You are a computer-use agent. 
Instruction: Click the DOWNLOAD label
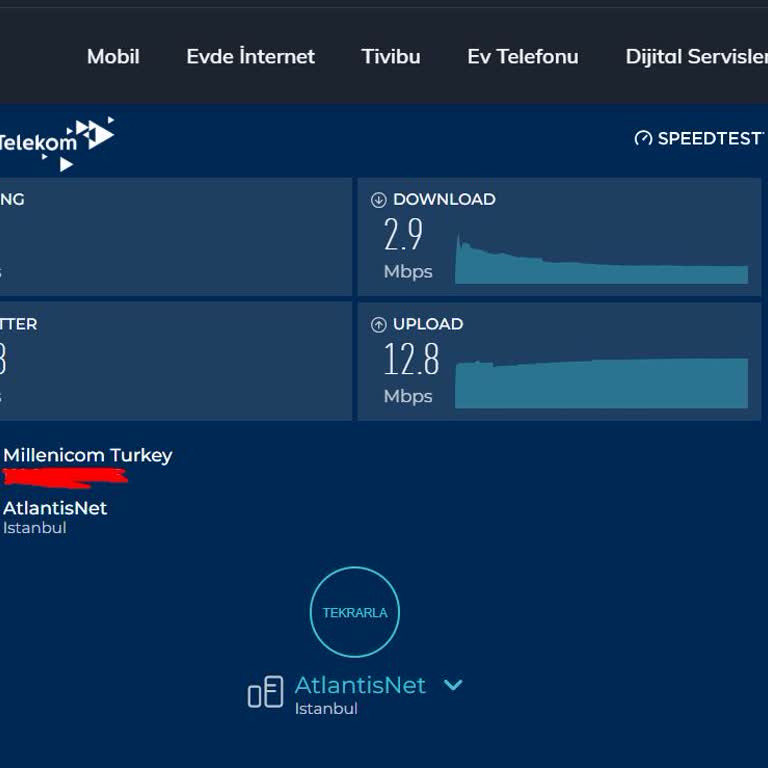[444, 199]
